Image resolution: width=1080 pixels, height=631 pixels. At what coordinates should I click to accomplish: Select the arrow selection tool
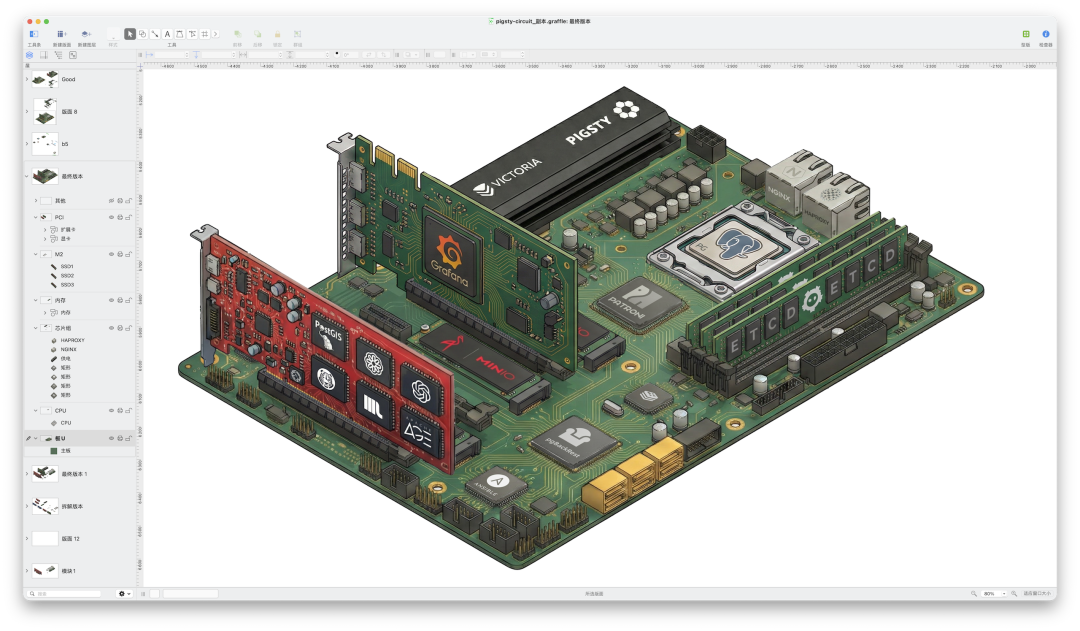pos(129,34)
